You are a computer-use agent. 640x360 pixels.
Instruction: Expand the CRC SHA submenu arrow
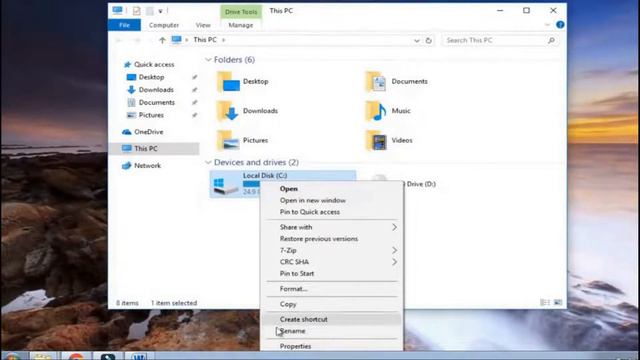click(x=394, y=262)
